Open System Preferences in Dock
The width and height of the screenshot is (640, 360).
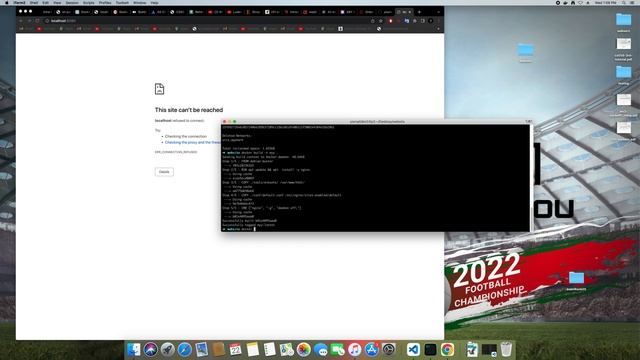coord(389,349)
